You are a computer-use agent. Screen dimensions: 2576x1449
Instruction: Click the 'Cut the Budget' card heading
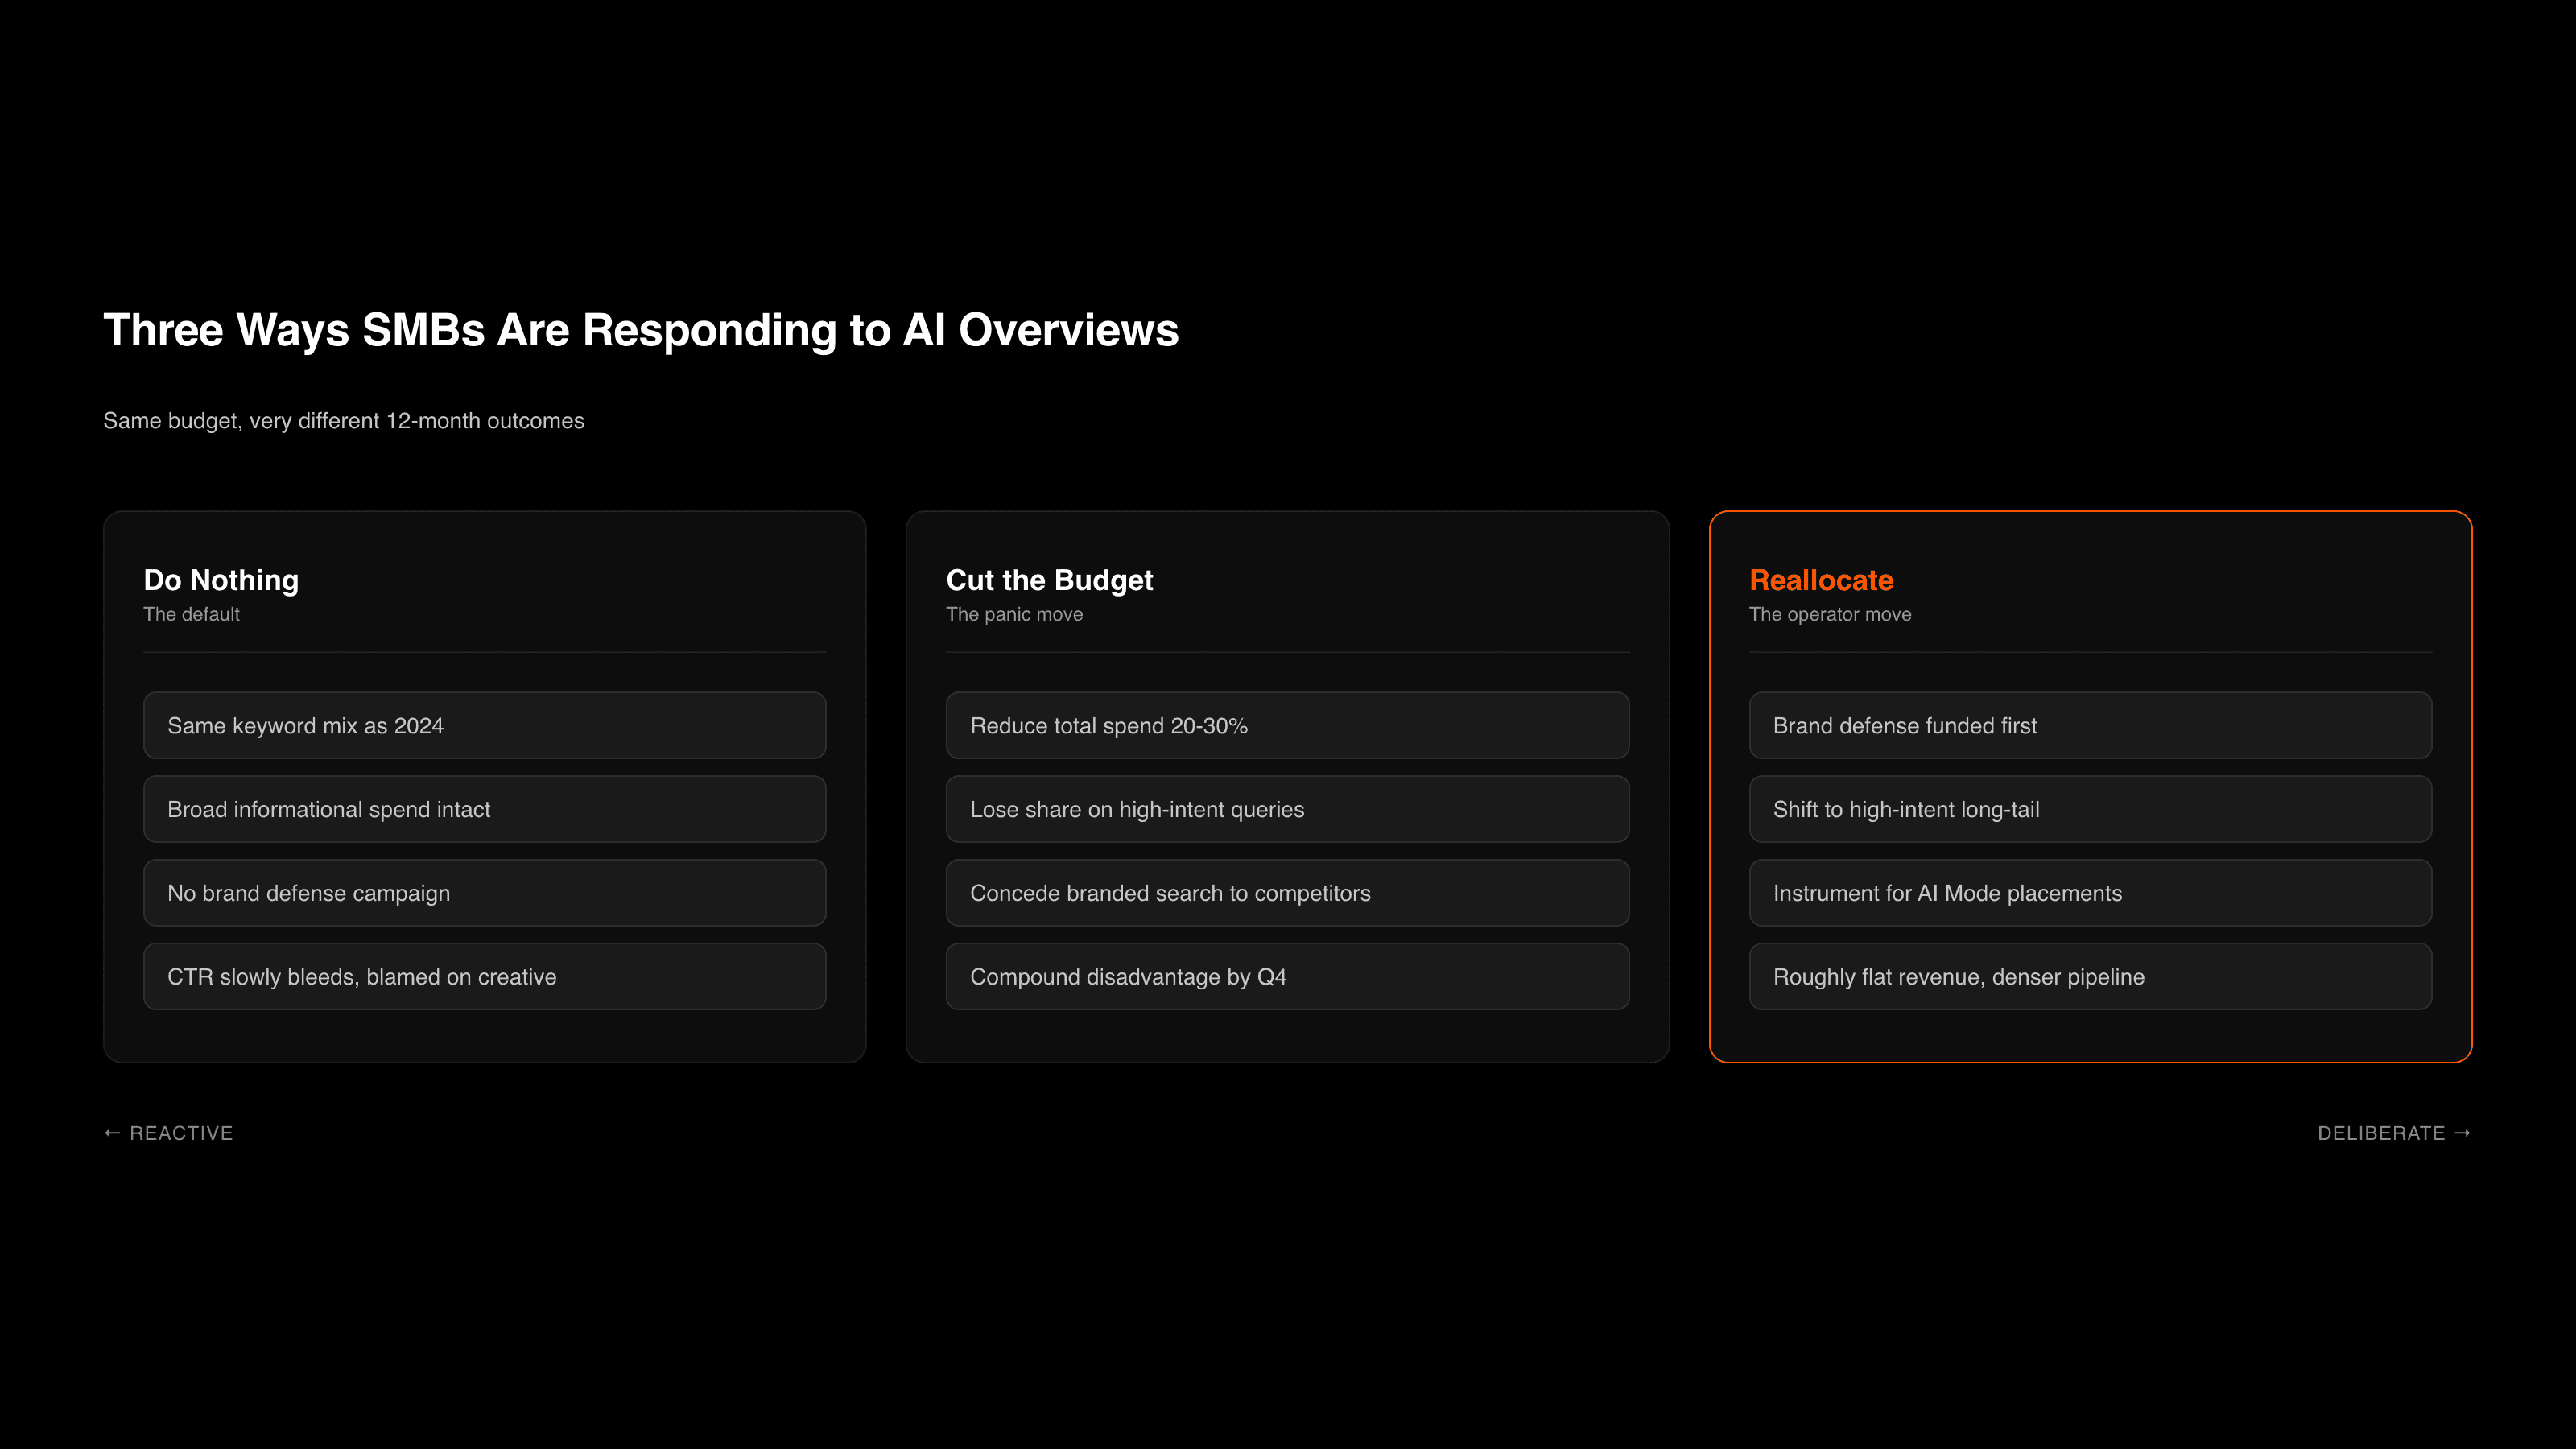1049,580
